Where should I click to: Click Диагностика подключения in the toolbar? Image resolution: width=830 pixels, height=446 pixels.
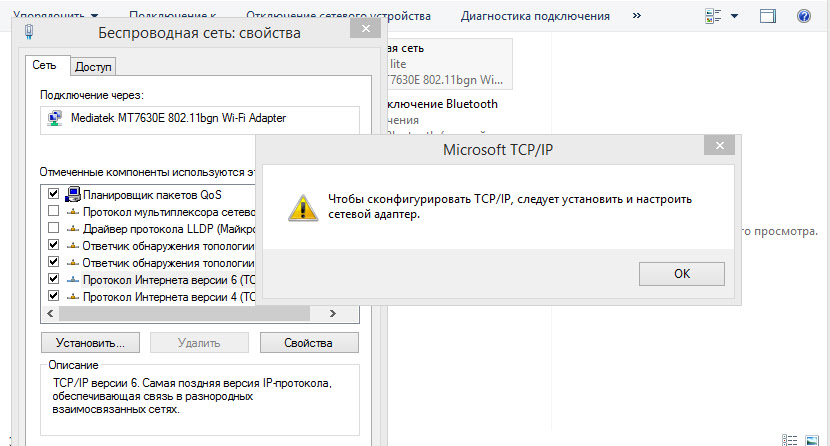pyautogui.click(x=535, y=16)
